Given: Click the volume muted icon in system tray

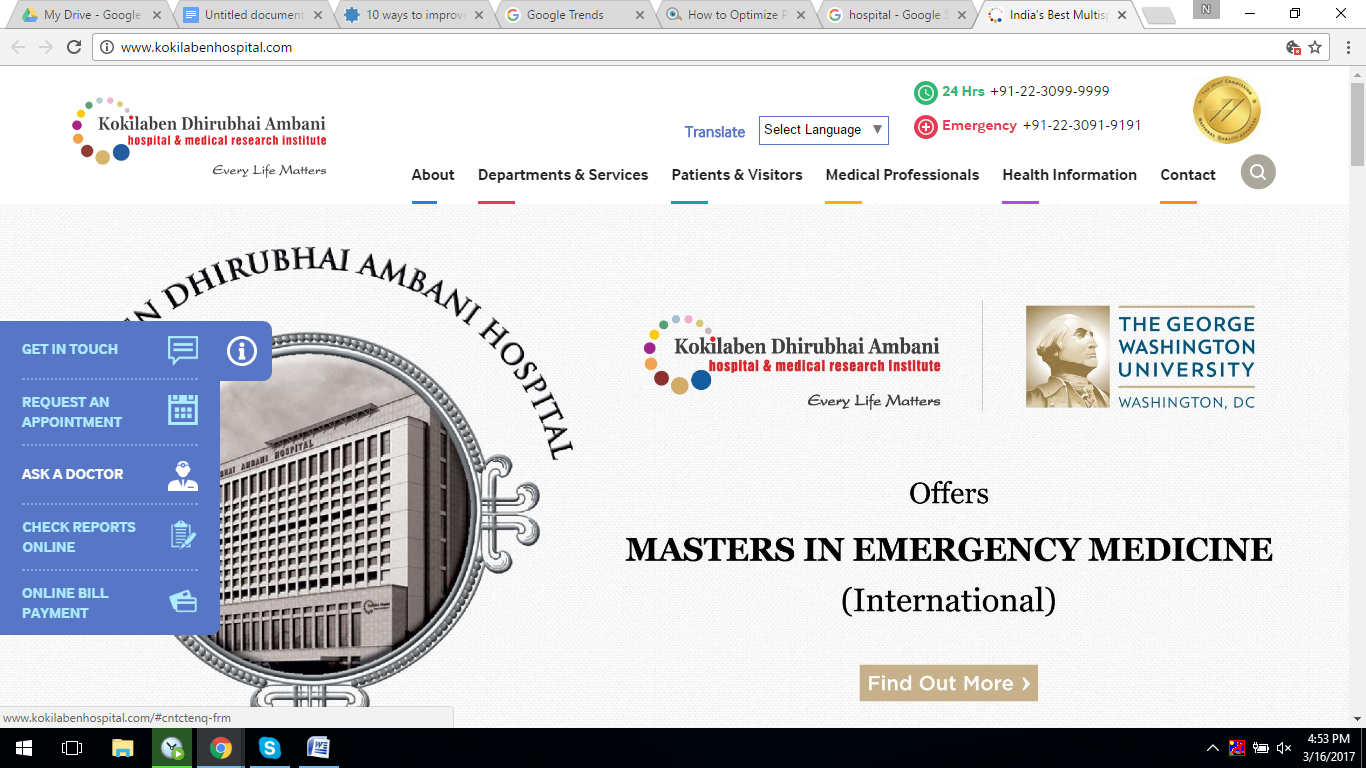Looking at the screenshot, I should tap(1284, 748).
